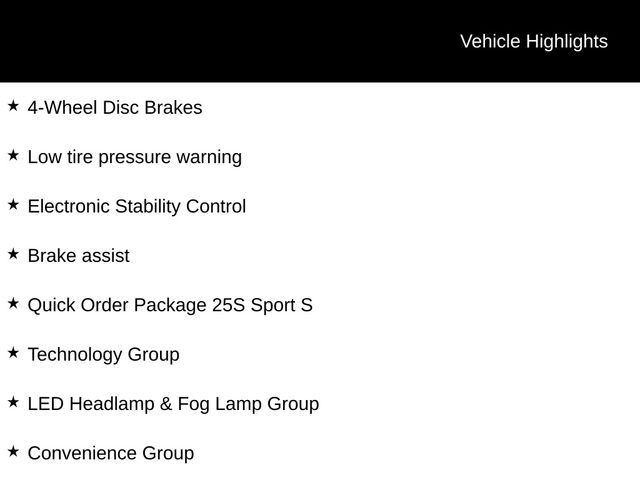
Task: Click the star icon beside Brake assist
Action: click(13, 254)
